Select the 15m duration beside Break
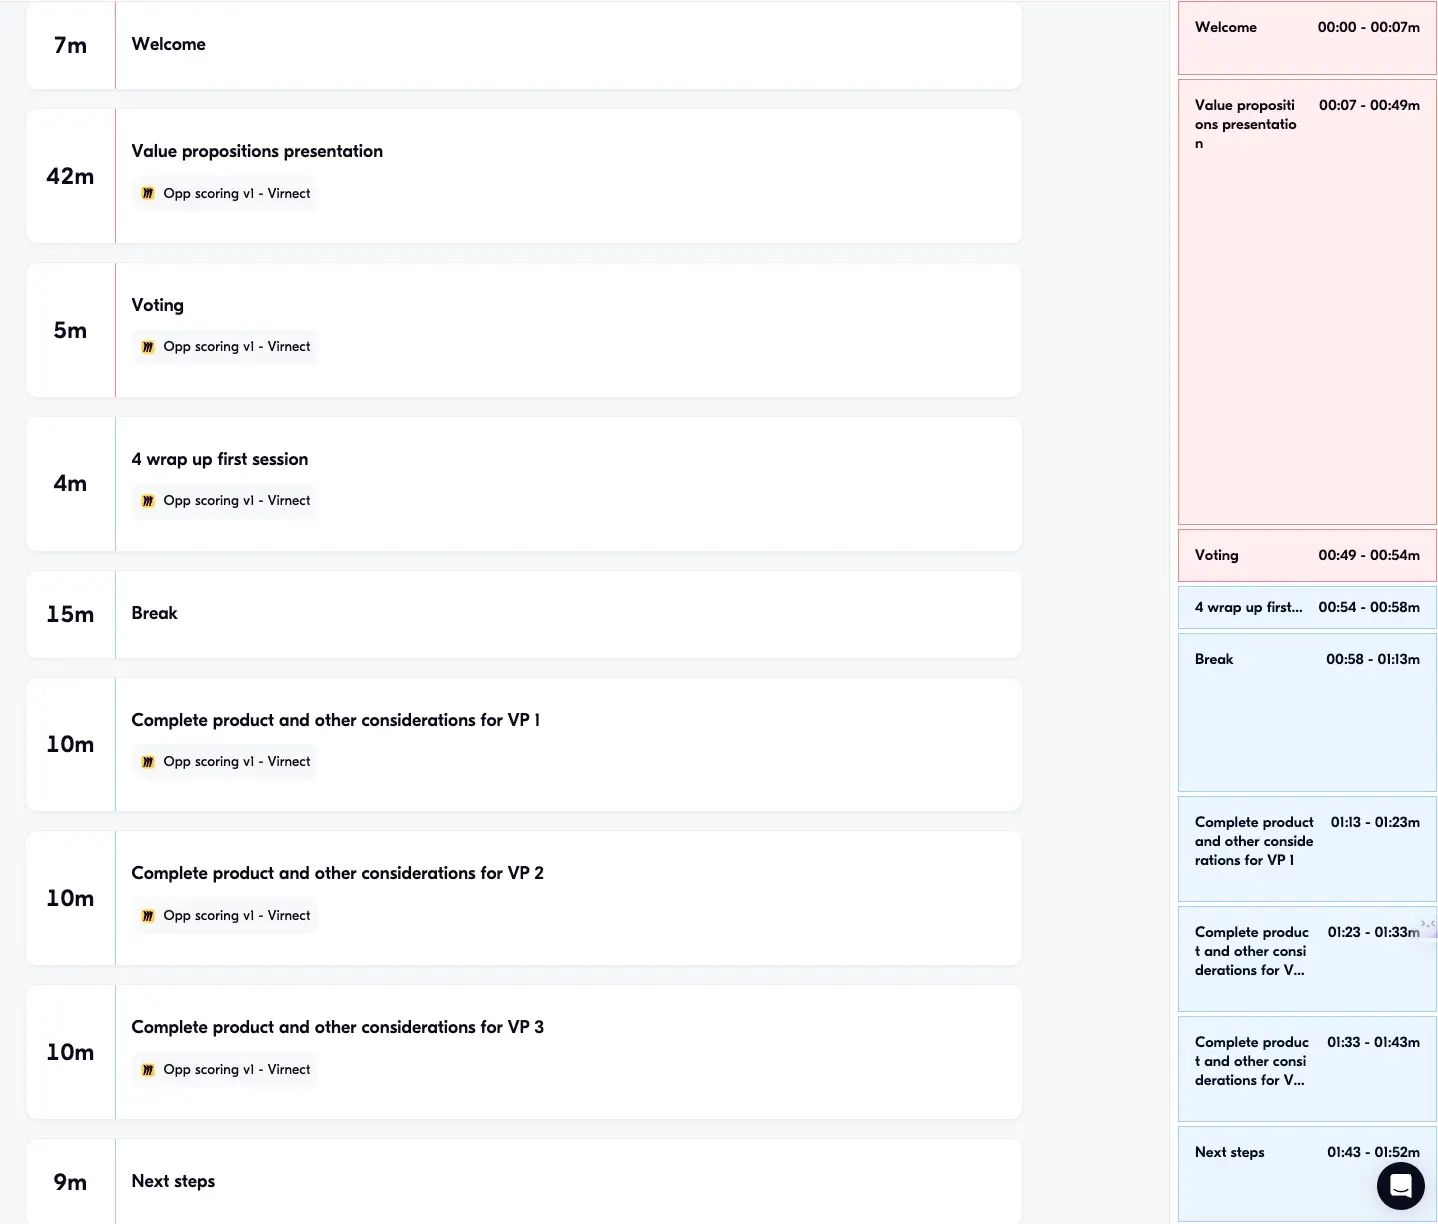1438x1224 pixels. tap(70, 614)
